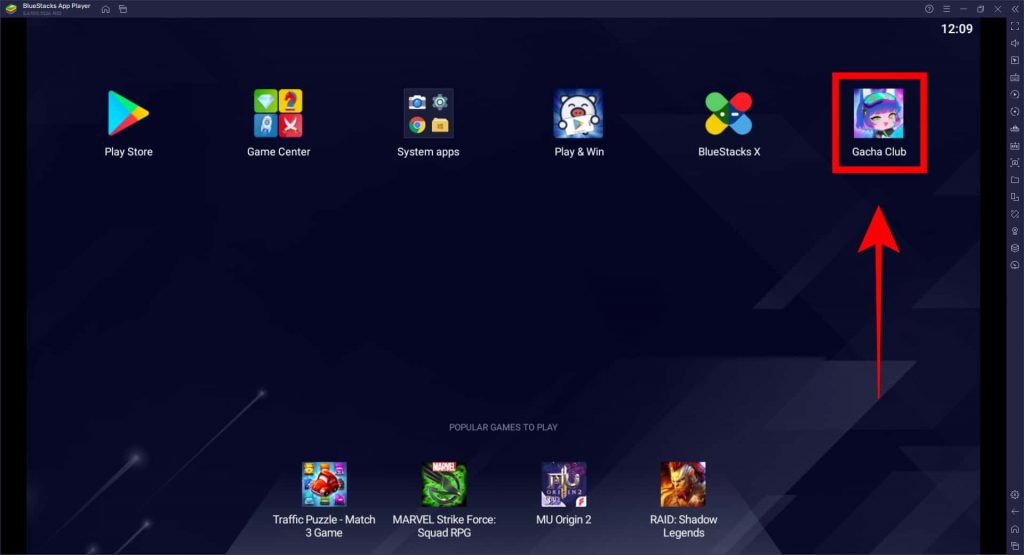This screenshot has height=555, width=1024.
Task: Open the set location pin icon
Action: [x=1015, y=231]
